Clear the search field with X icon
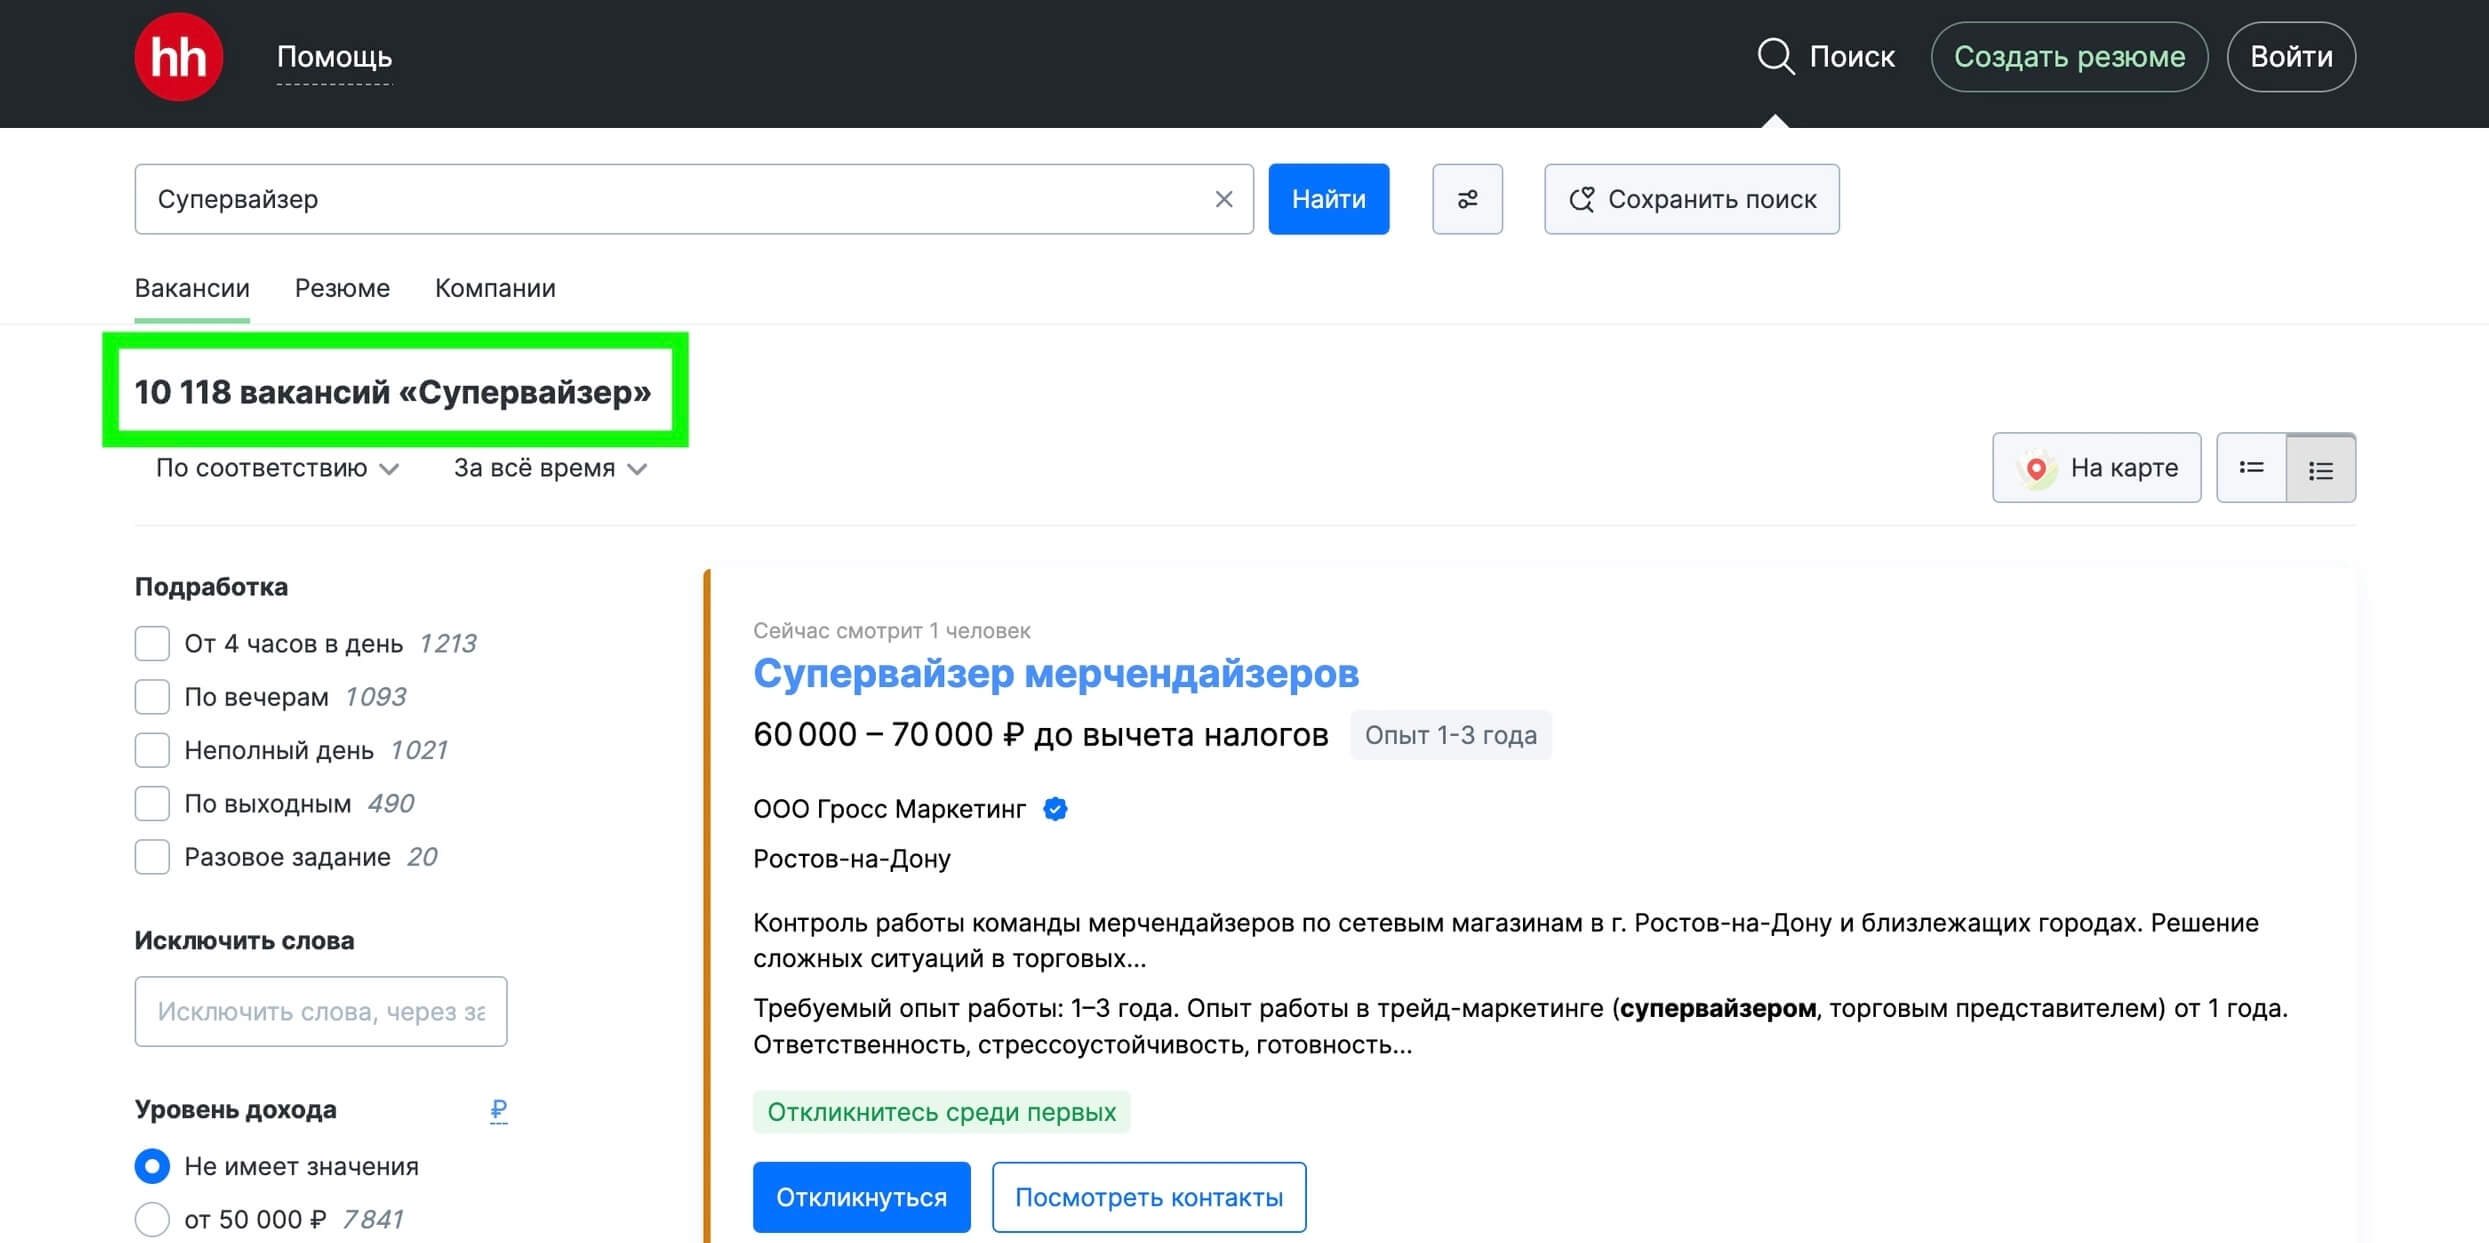The width and height of the screenshot is (2489, 1243). [x=1224, y=199]
